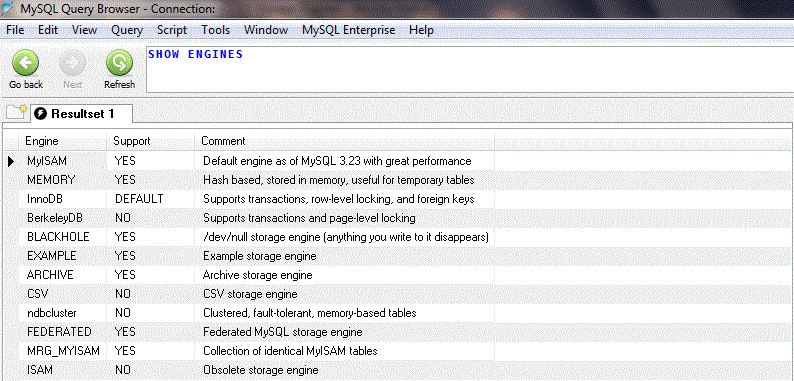Image resolution: width=794 pixels, height=381 pixels.
Task: Click the MySQL Query Browser title icon
Action: coord(7,9)
